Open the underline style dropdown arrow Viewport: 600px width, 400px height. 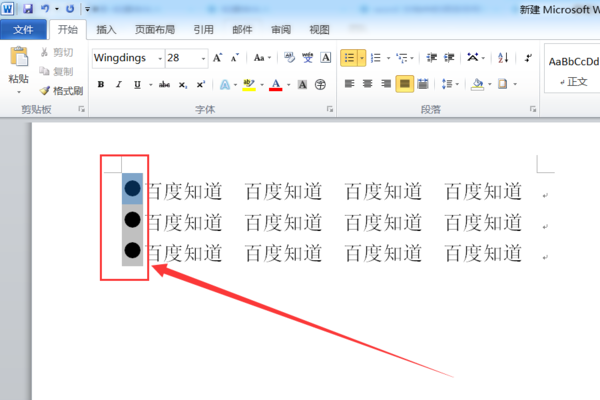[151, 85]
